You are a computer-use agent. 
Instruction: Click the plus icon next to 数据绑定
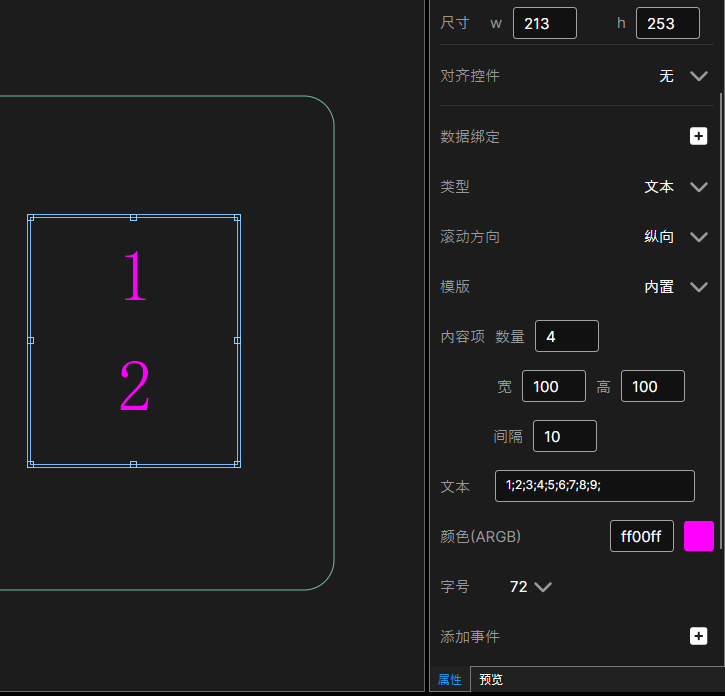click(698, 136)
